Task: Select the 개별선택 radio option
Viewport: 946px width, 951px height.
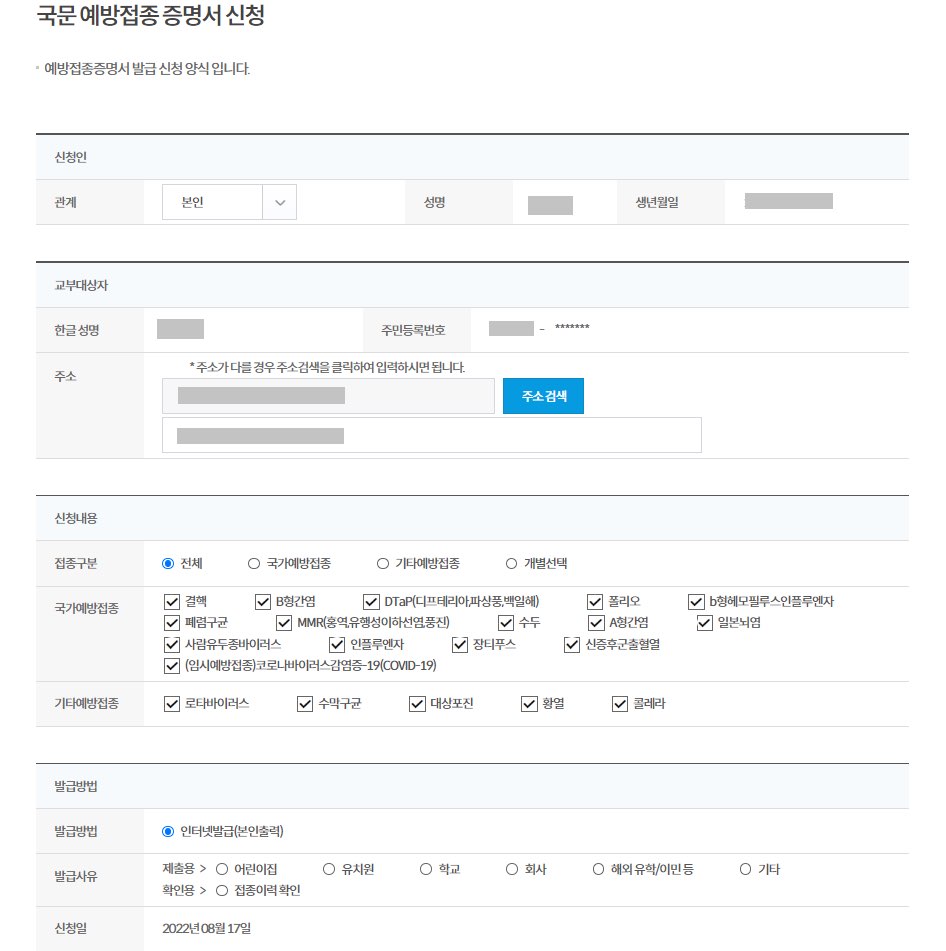Action: tap(511, 563)
